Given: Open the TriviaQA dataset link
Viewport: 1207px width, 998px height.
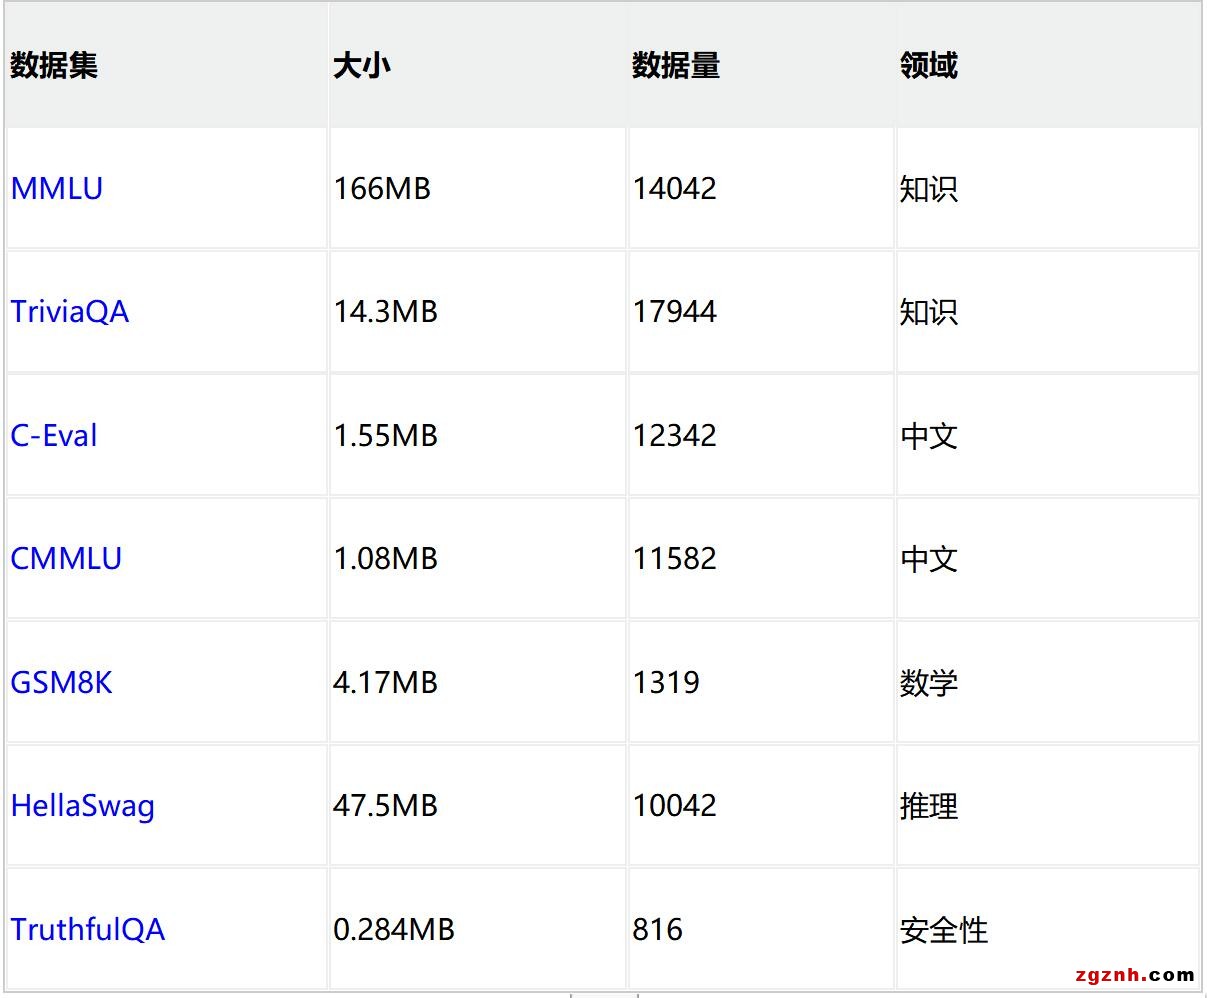Looking at the screenshot, I should 69,312.
